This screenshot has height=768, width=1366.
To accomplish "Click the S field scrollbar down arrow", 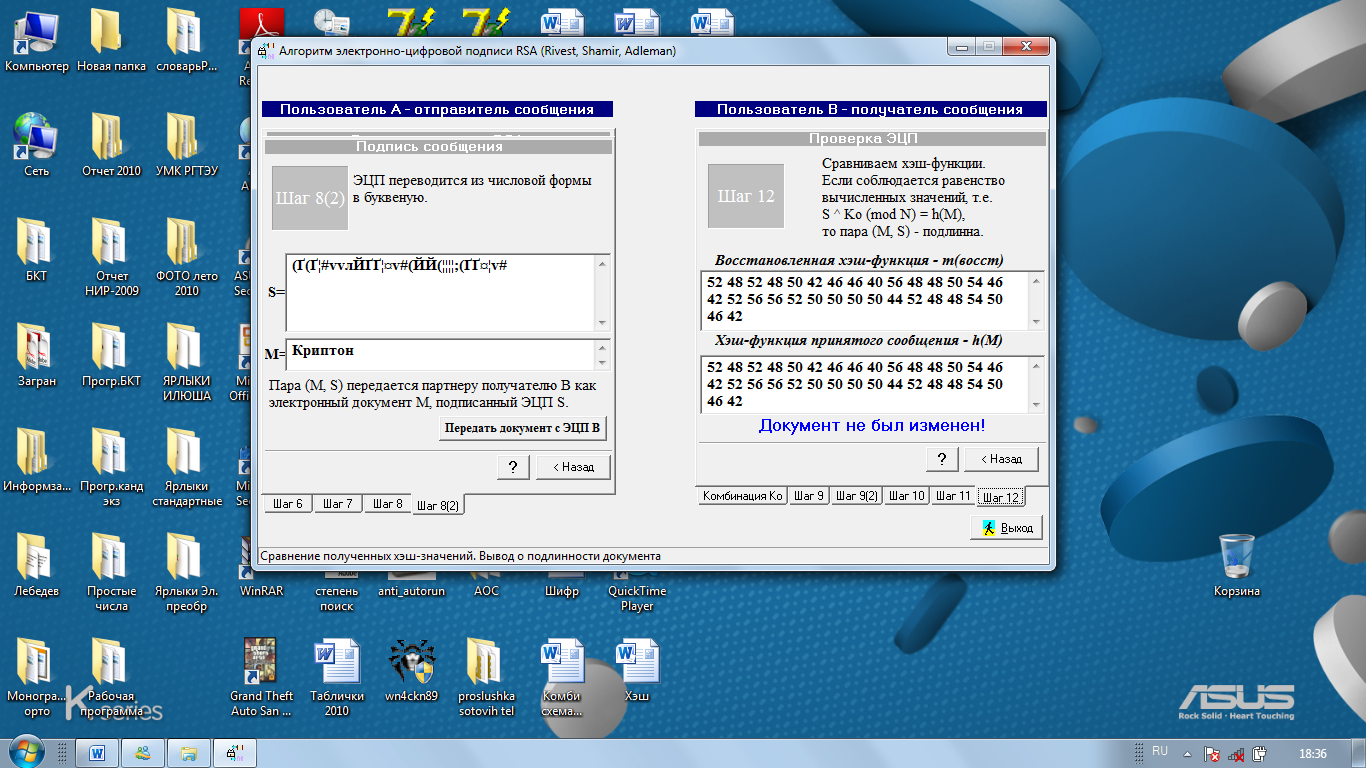I will click(602, 322).
